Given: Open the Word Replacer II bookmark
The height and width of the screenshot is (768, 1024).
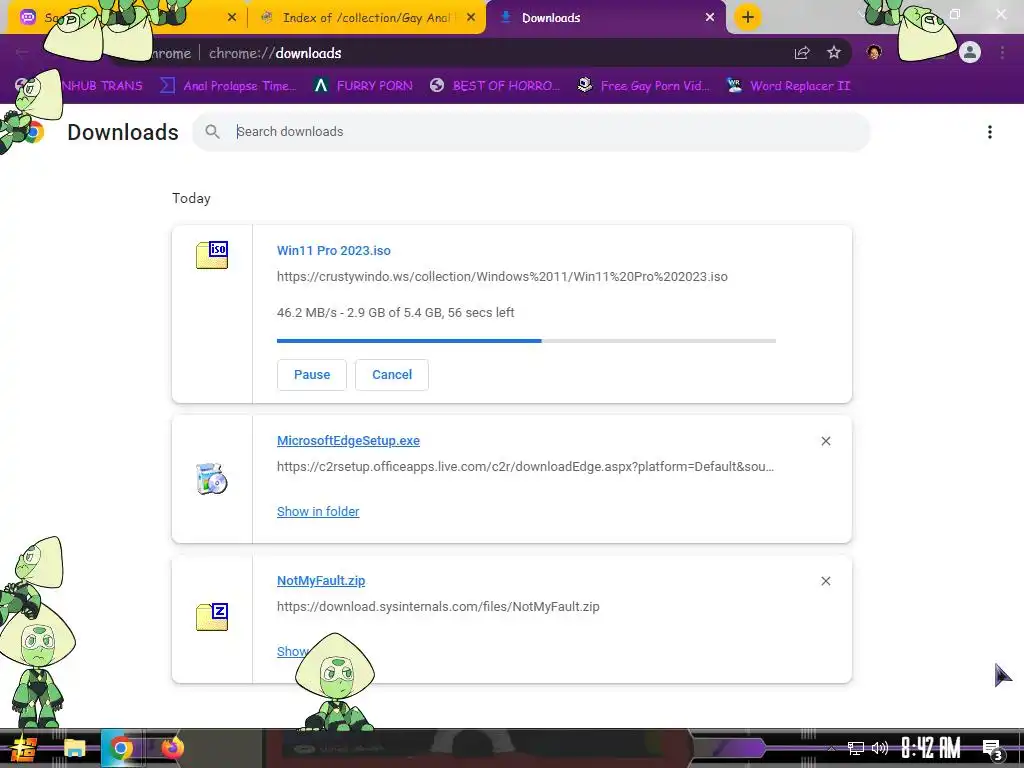Looking at the screenshot, I should click(789, 86).
